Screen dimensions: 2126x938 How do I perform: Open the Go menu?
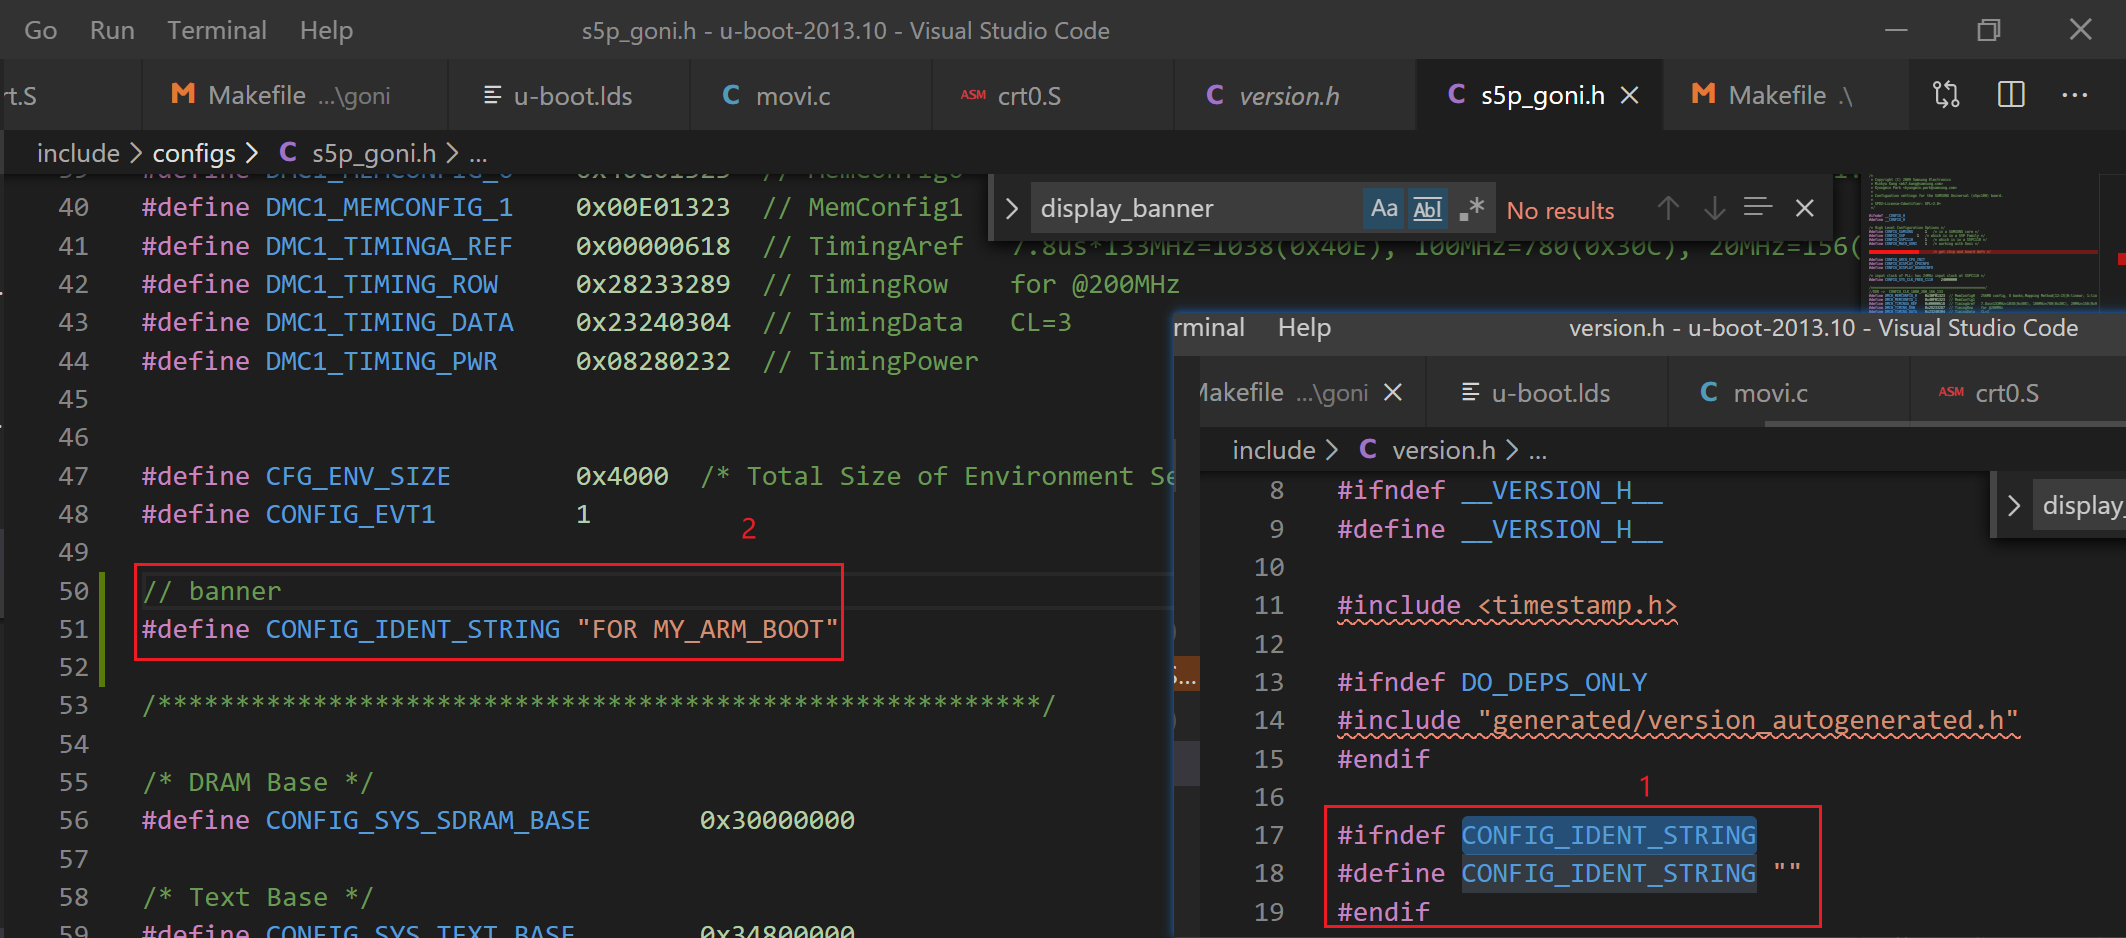click(40, 30)
